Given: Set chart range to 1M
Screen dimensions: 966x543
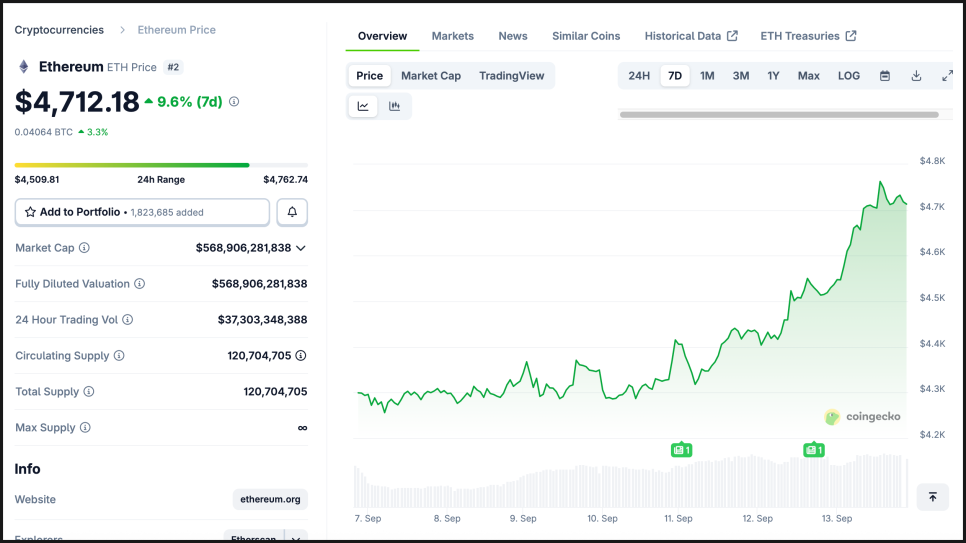Looking at the screenshot, I should pyautogui.click(x=707, y=76).
